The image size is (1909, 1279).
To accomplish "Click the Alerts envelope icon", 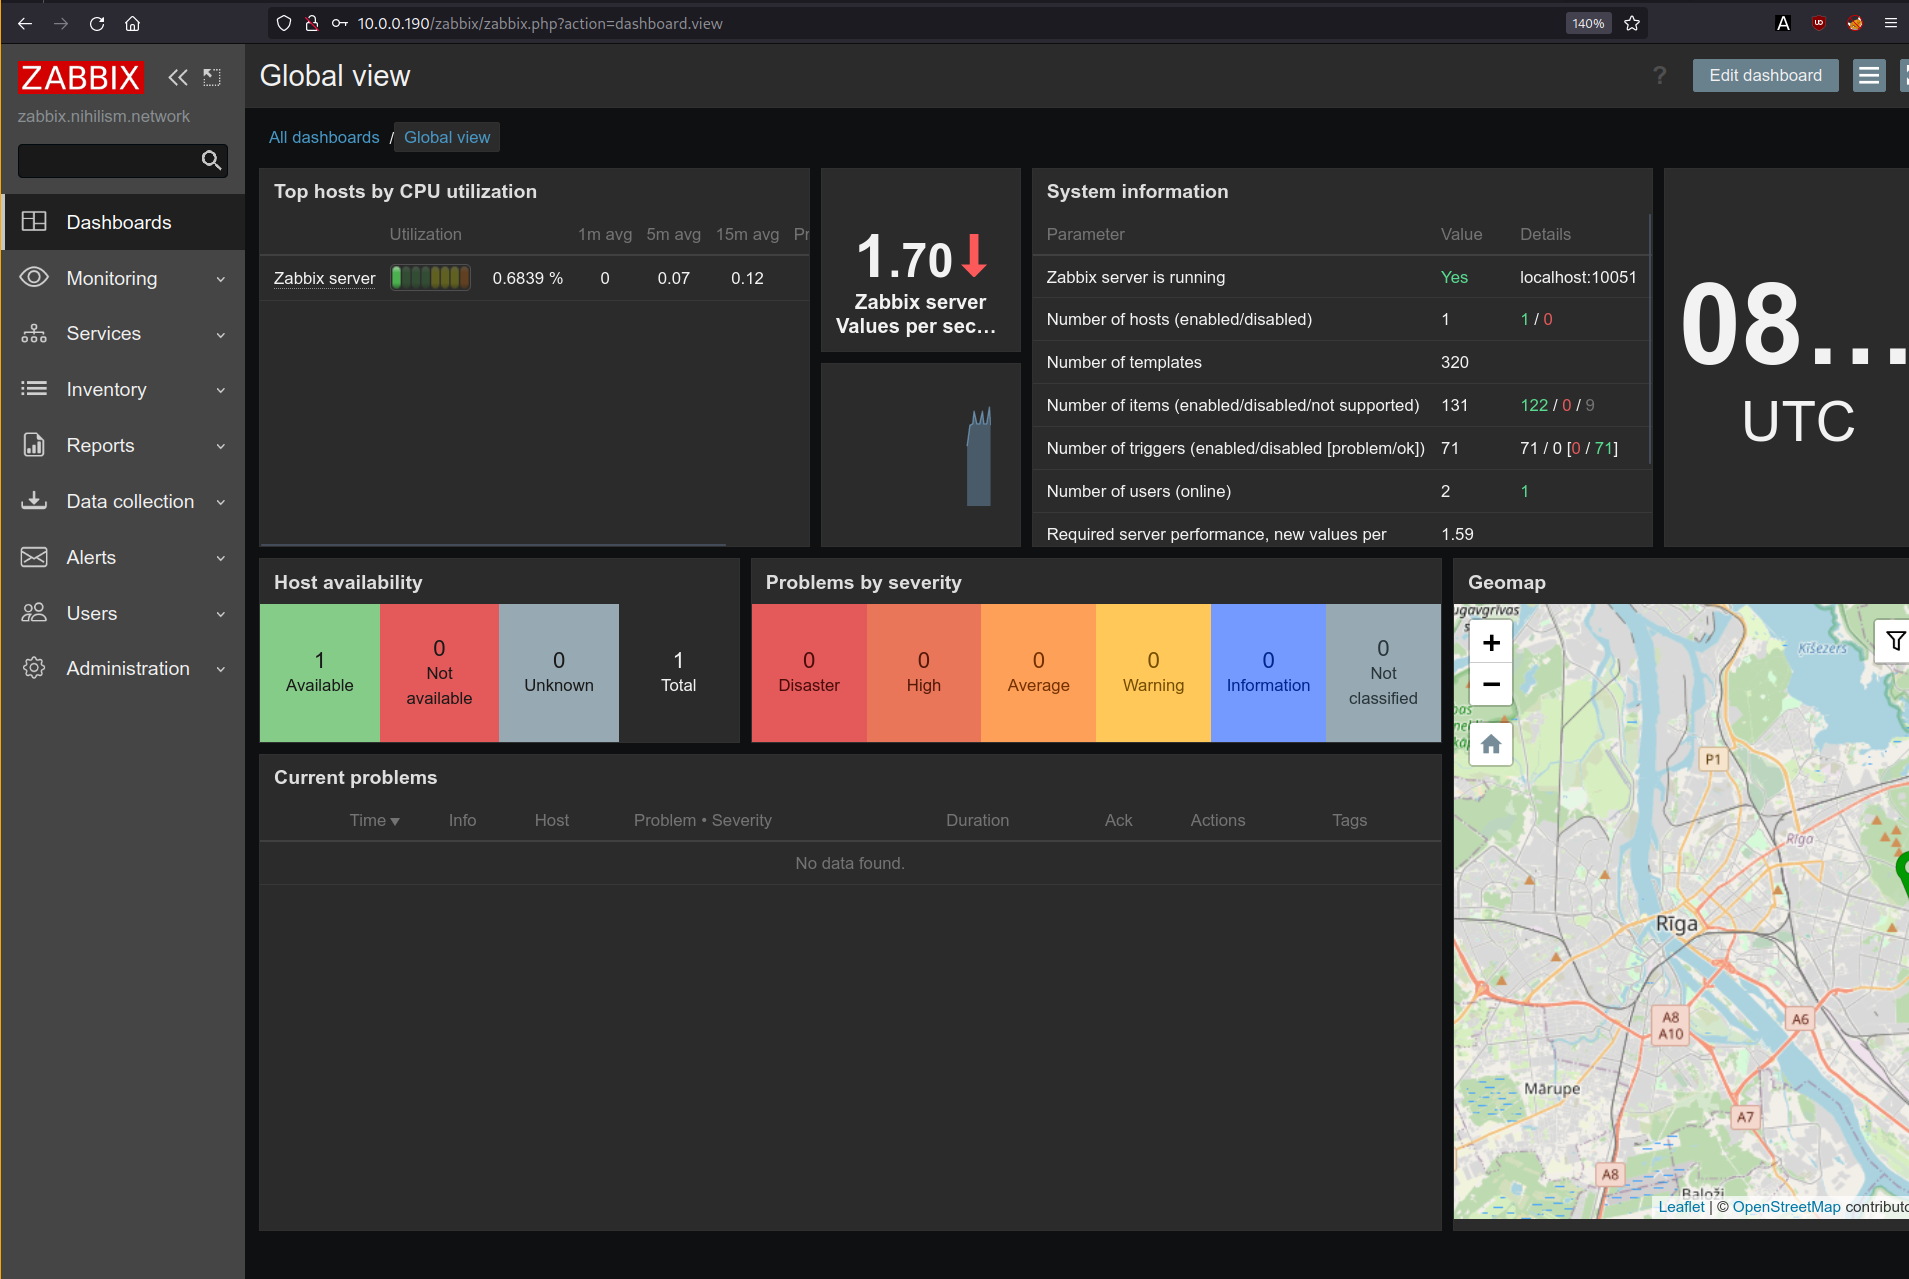I will (34, 557).
